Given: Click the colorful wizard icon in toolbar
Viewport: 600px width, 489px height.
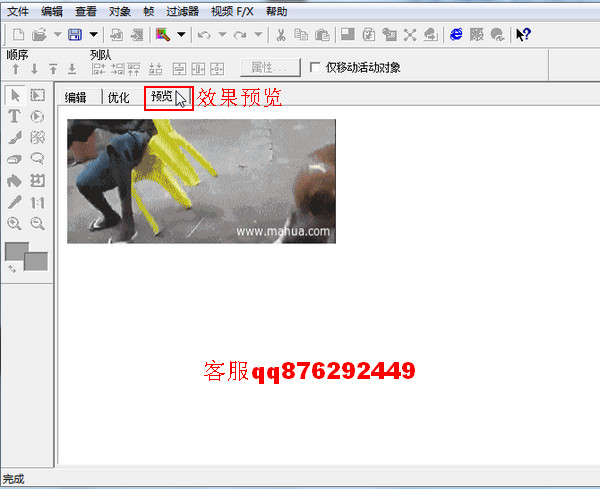Looking at the screenshot, I should coord(163,35).
